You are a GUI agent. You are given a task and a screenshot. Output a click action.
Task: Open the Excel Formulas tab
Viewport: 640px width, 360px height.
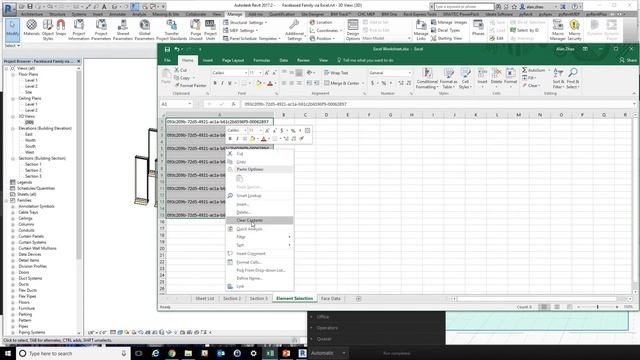tap(261, 60)
